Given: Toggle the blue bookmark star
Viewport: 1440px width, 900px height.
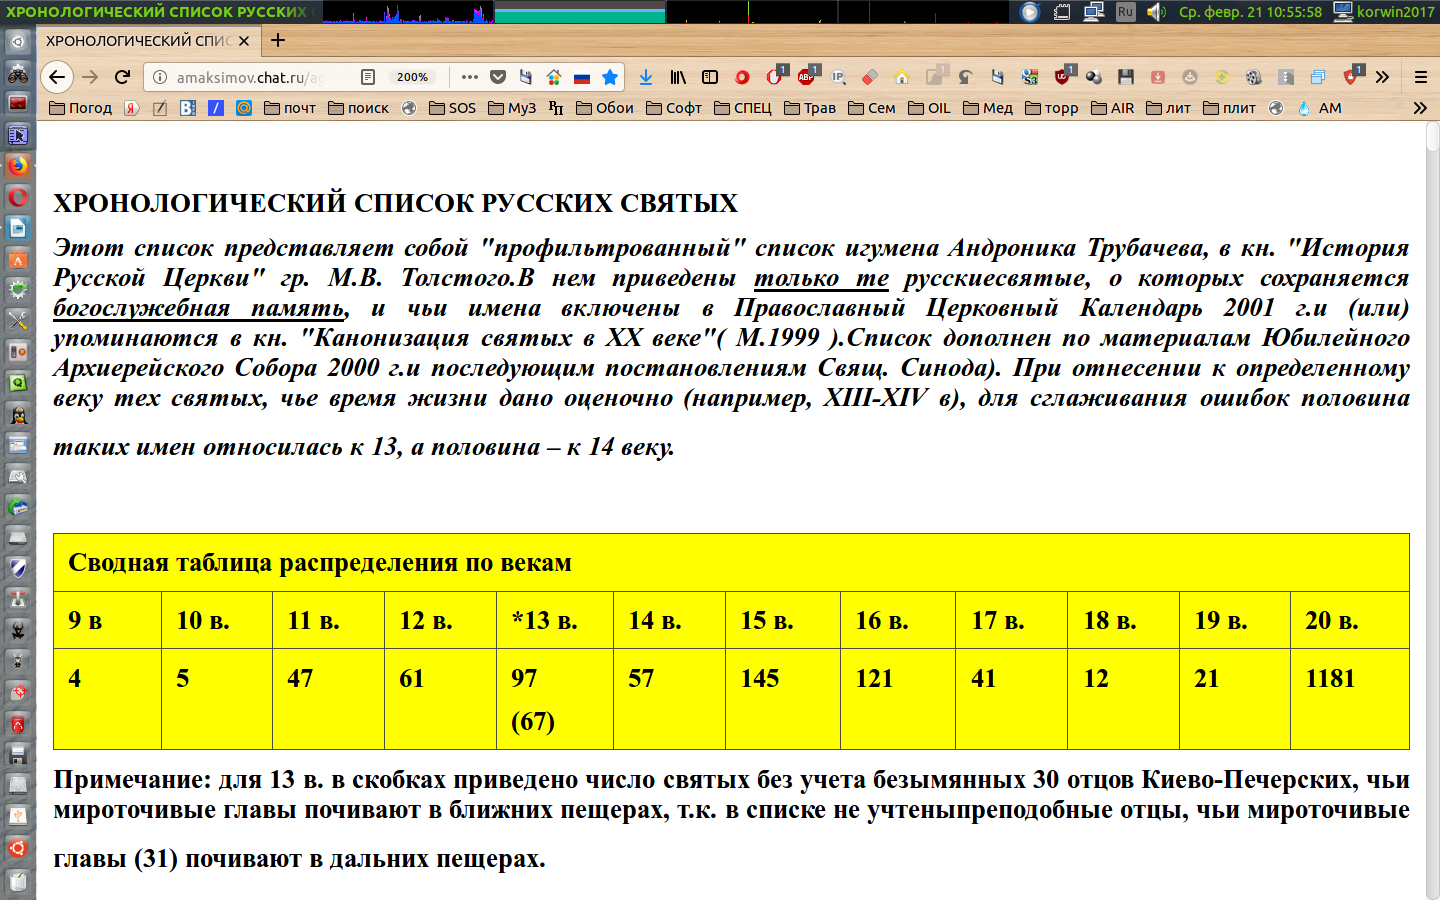Looking at the screenshot, I should (610, 77).
